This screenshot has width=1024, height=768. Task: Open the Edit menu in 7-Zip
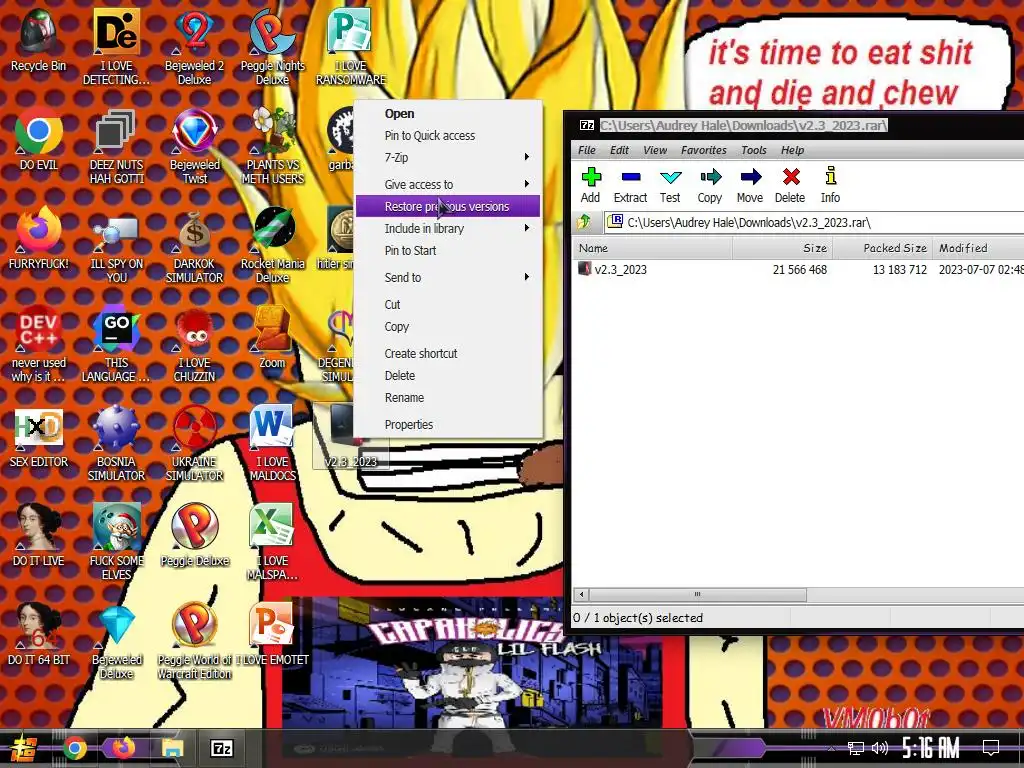pos(619,150)
